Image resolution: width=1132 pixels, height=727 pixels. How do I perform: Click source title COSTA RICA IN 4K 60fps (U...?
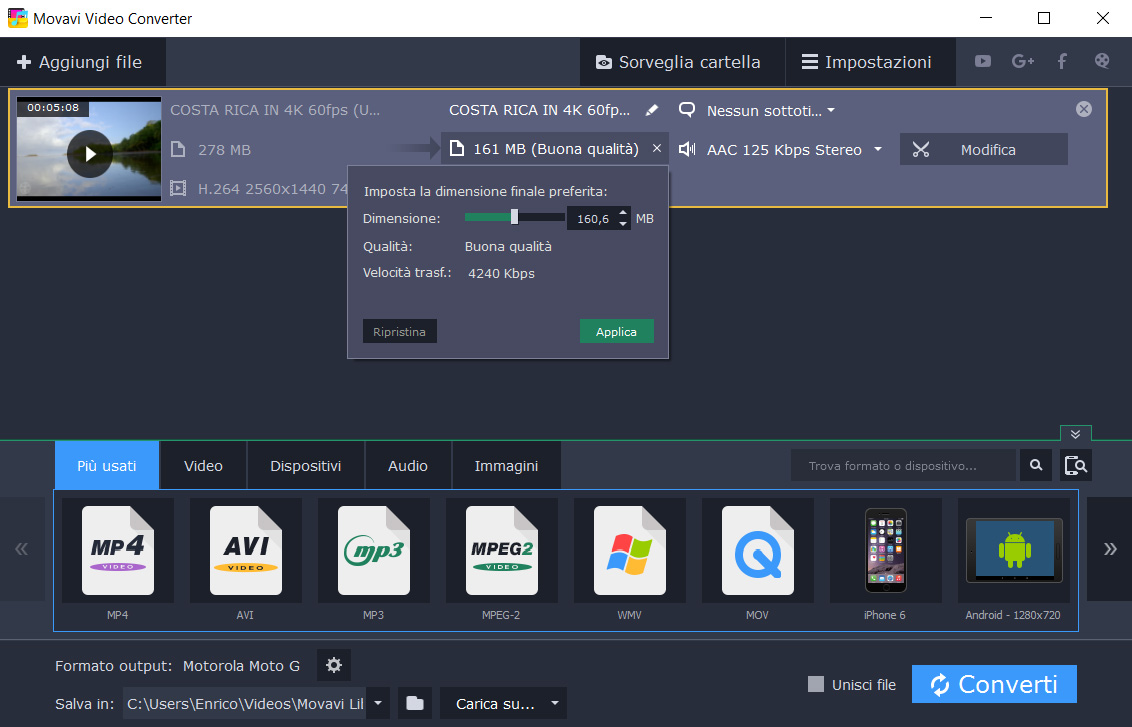click(275, 110)
